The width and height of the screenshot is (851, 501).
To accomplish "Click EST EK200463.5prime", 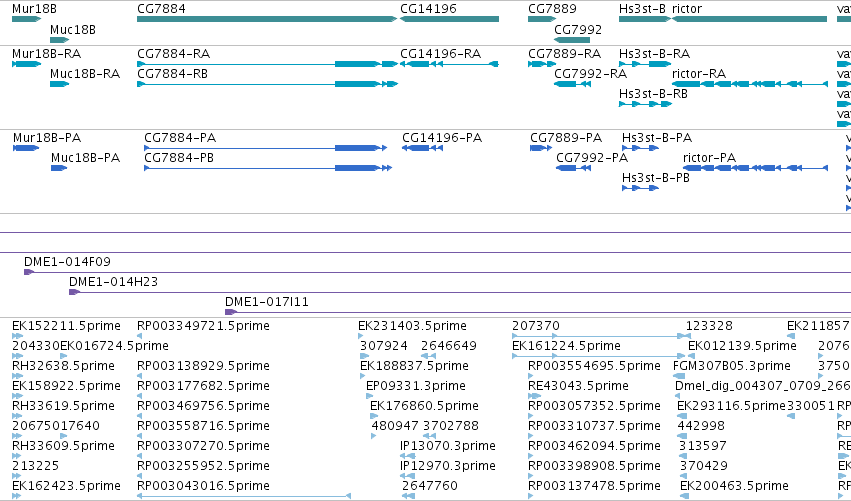I will [734, 486].
